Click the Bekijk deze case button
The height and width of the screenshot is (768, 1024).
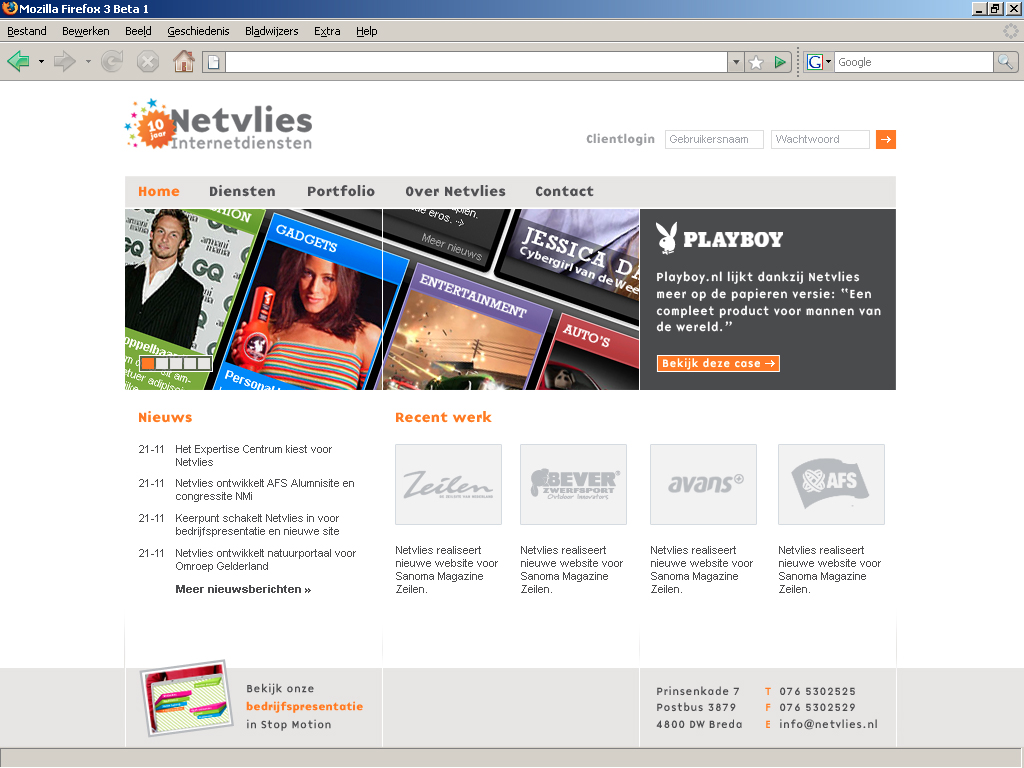tap(718, 363)
